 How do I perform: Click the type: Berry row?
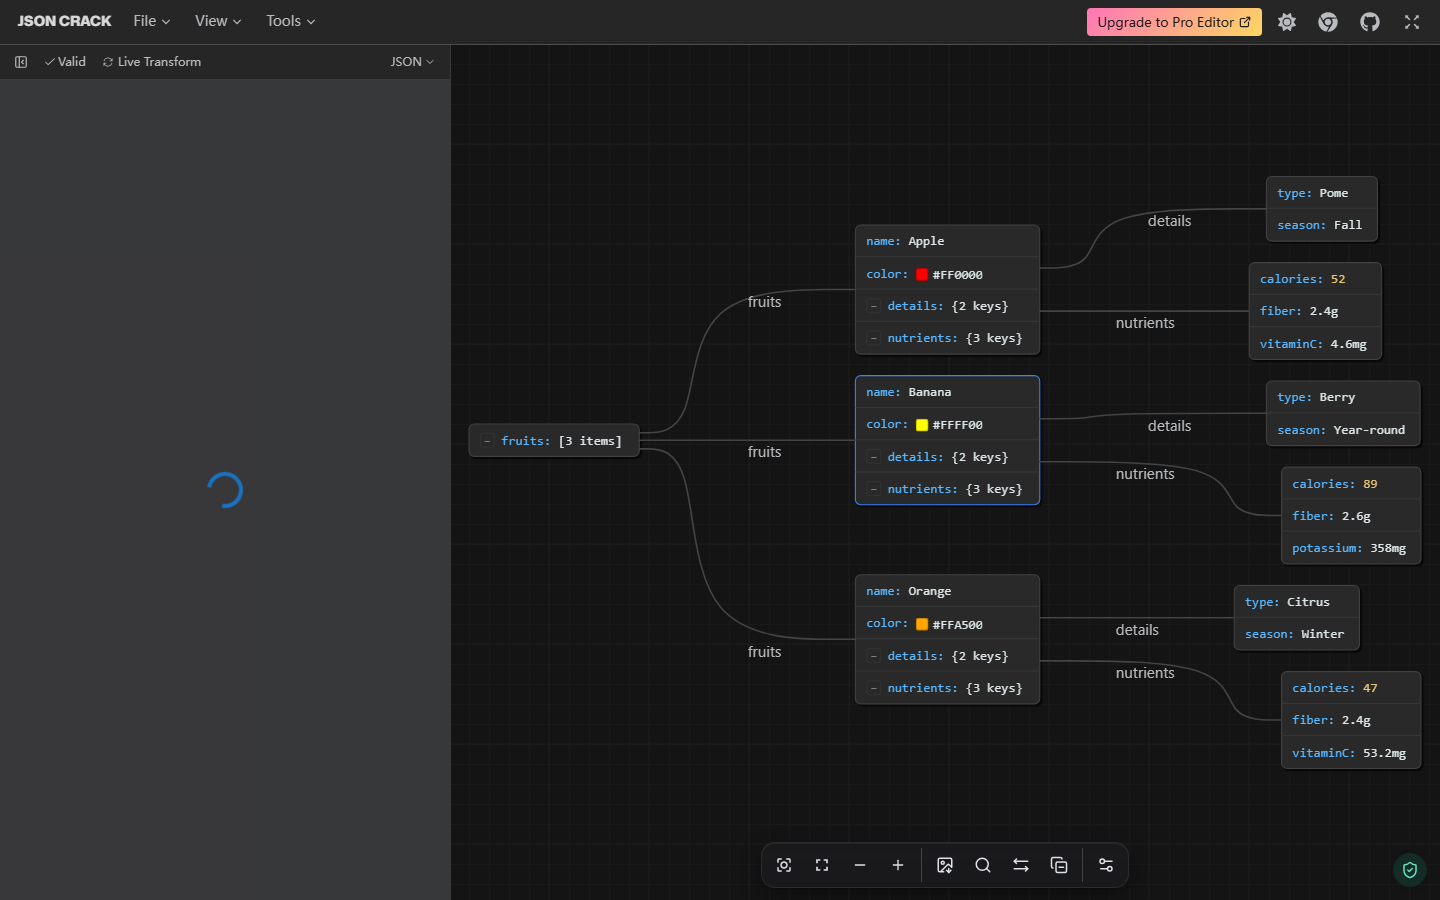tap(1343, 397)
